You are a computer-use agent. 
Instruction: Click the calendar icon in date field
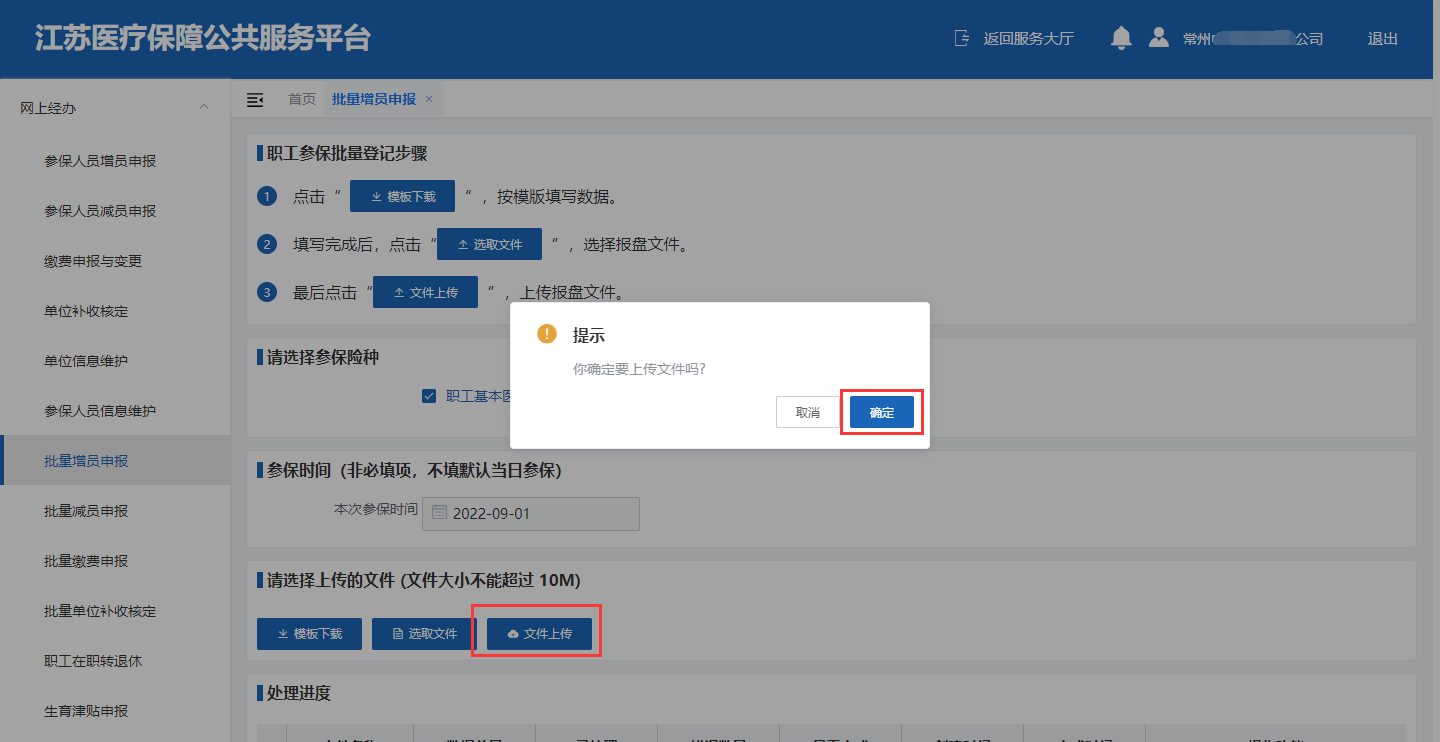click(440, 513)
